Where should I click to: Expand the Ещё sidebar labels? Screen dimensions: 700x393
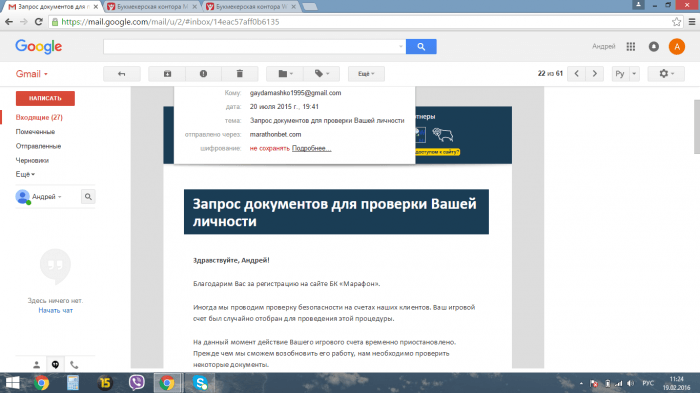coord(25,174)
